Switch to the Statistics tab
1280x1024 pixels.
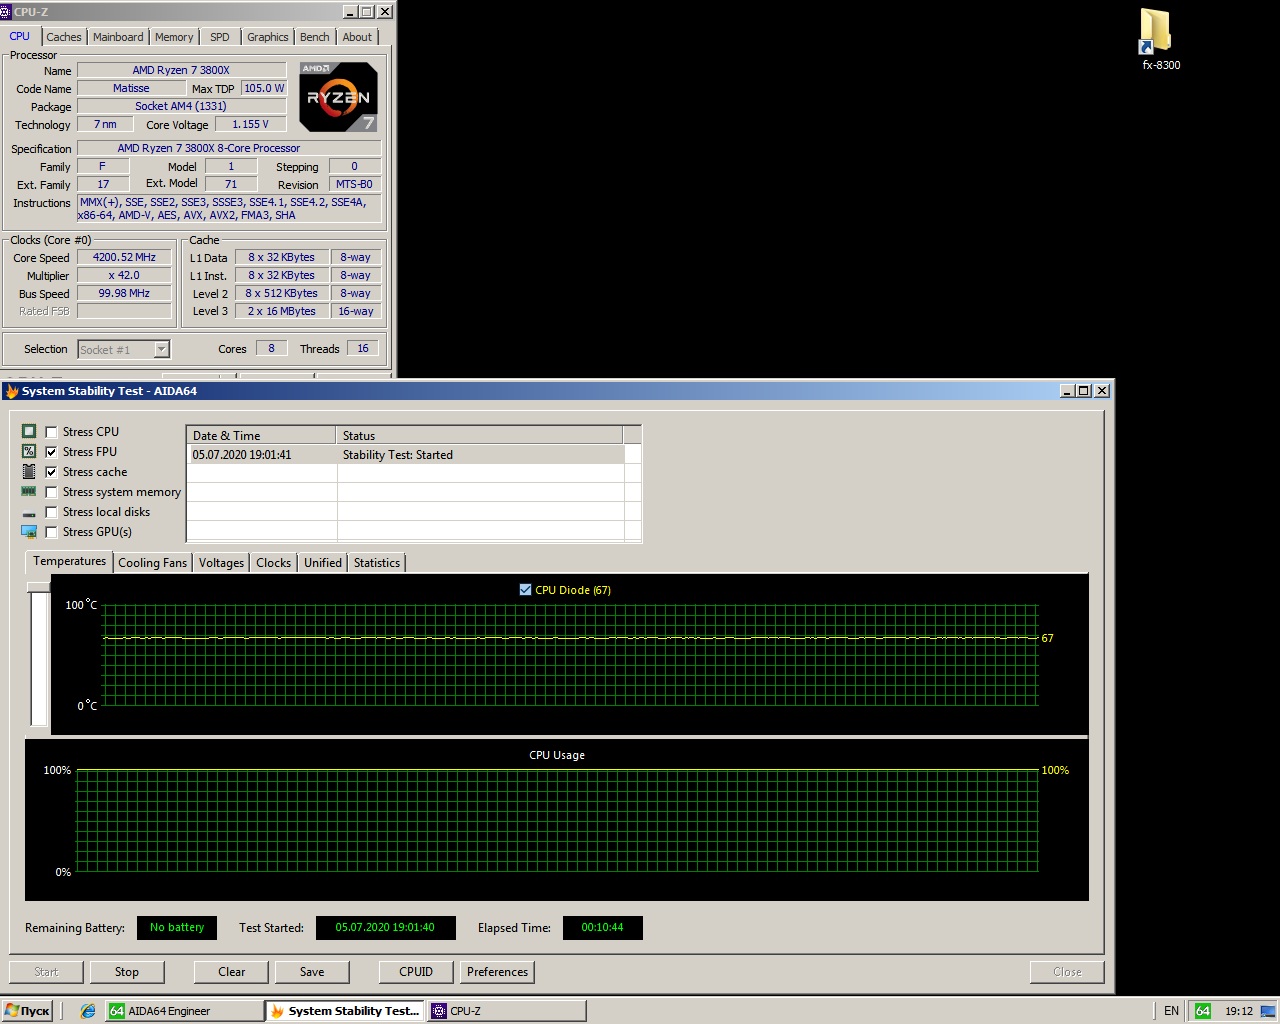pyautogui.click(x=377, y=563)
